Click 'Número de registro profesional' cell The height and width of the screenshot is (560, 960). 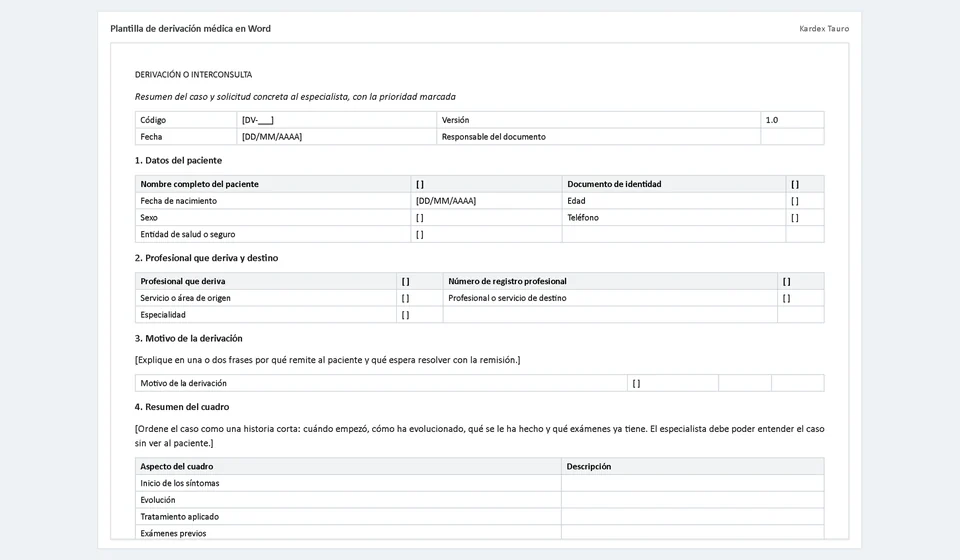point(610,282)
